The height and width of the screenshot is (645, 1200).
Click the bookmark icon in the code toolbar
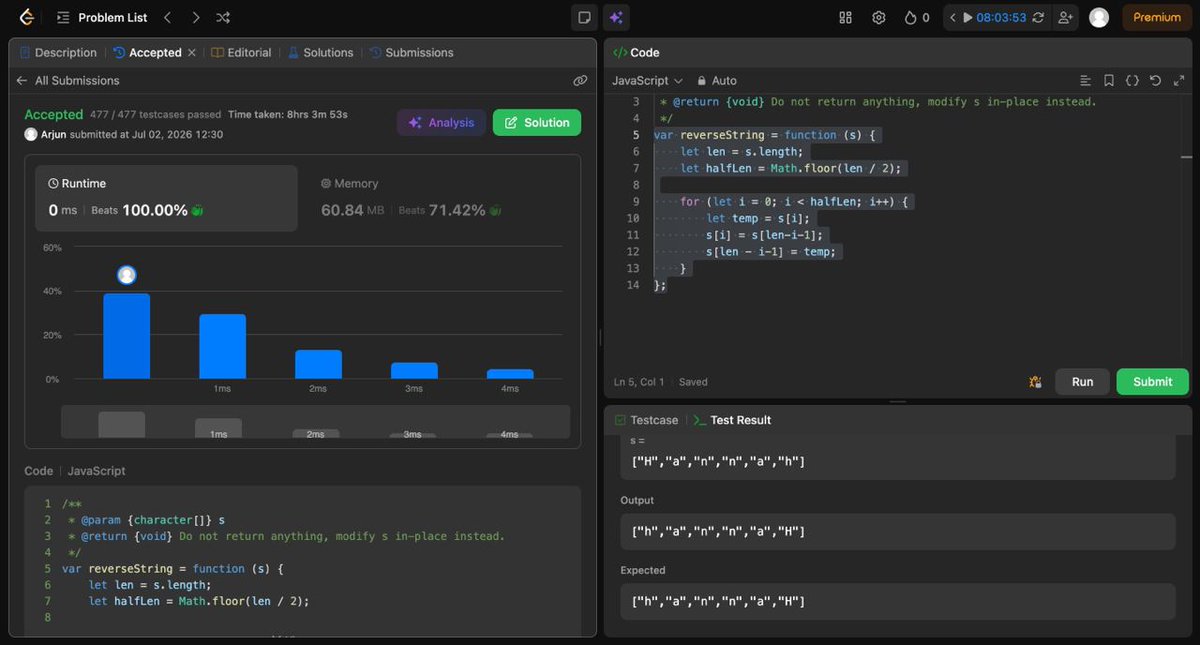(1109, 80)
